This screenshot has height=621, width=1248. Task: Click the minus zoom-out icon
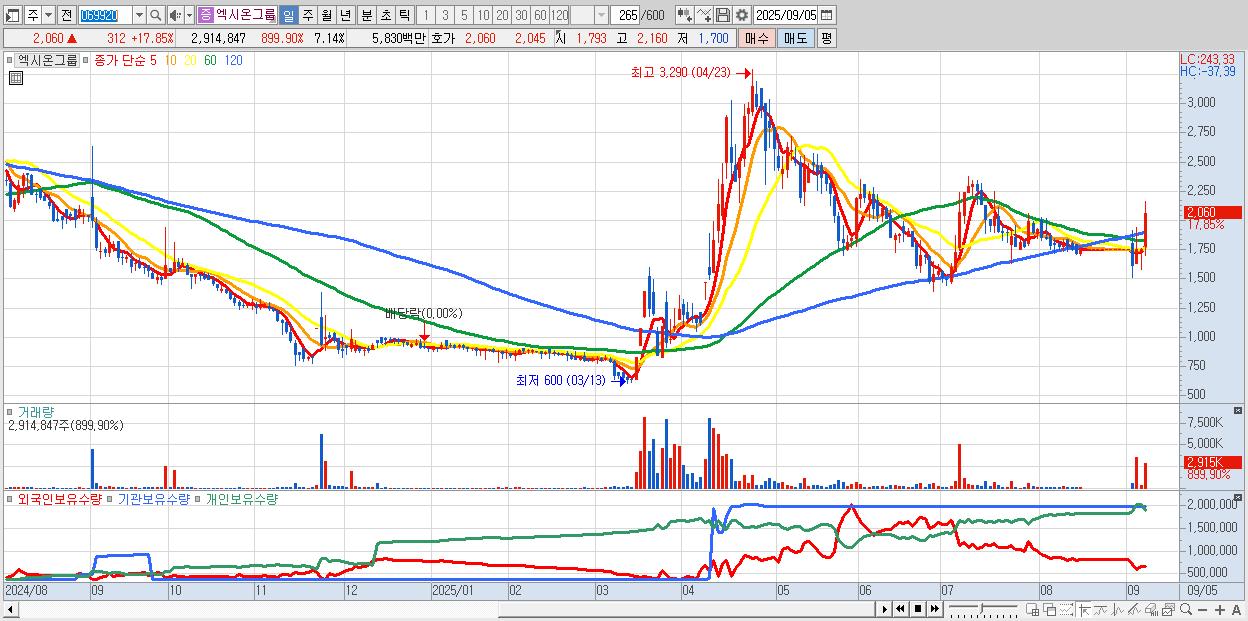point(1202,610)
